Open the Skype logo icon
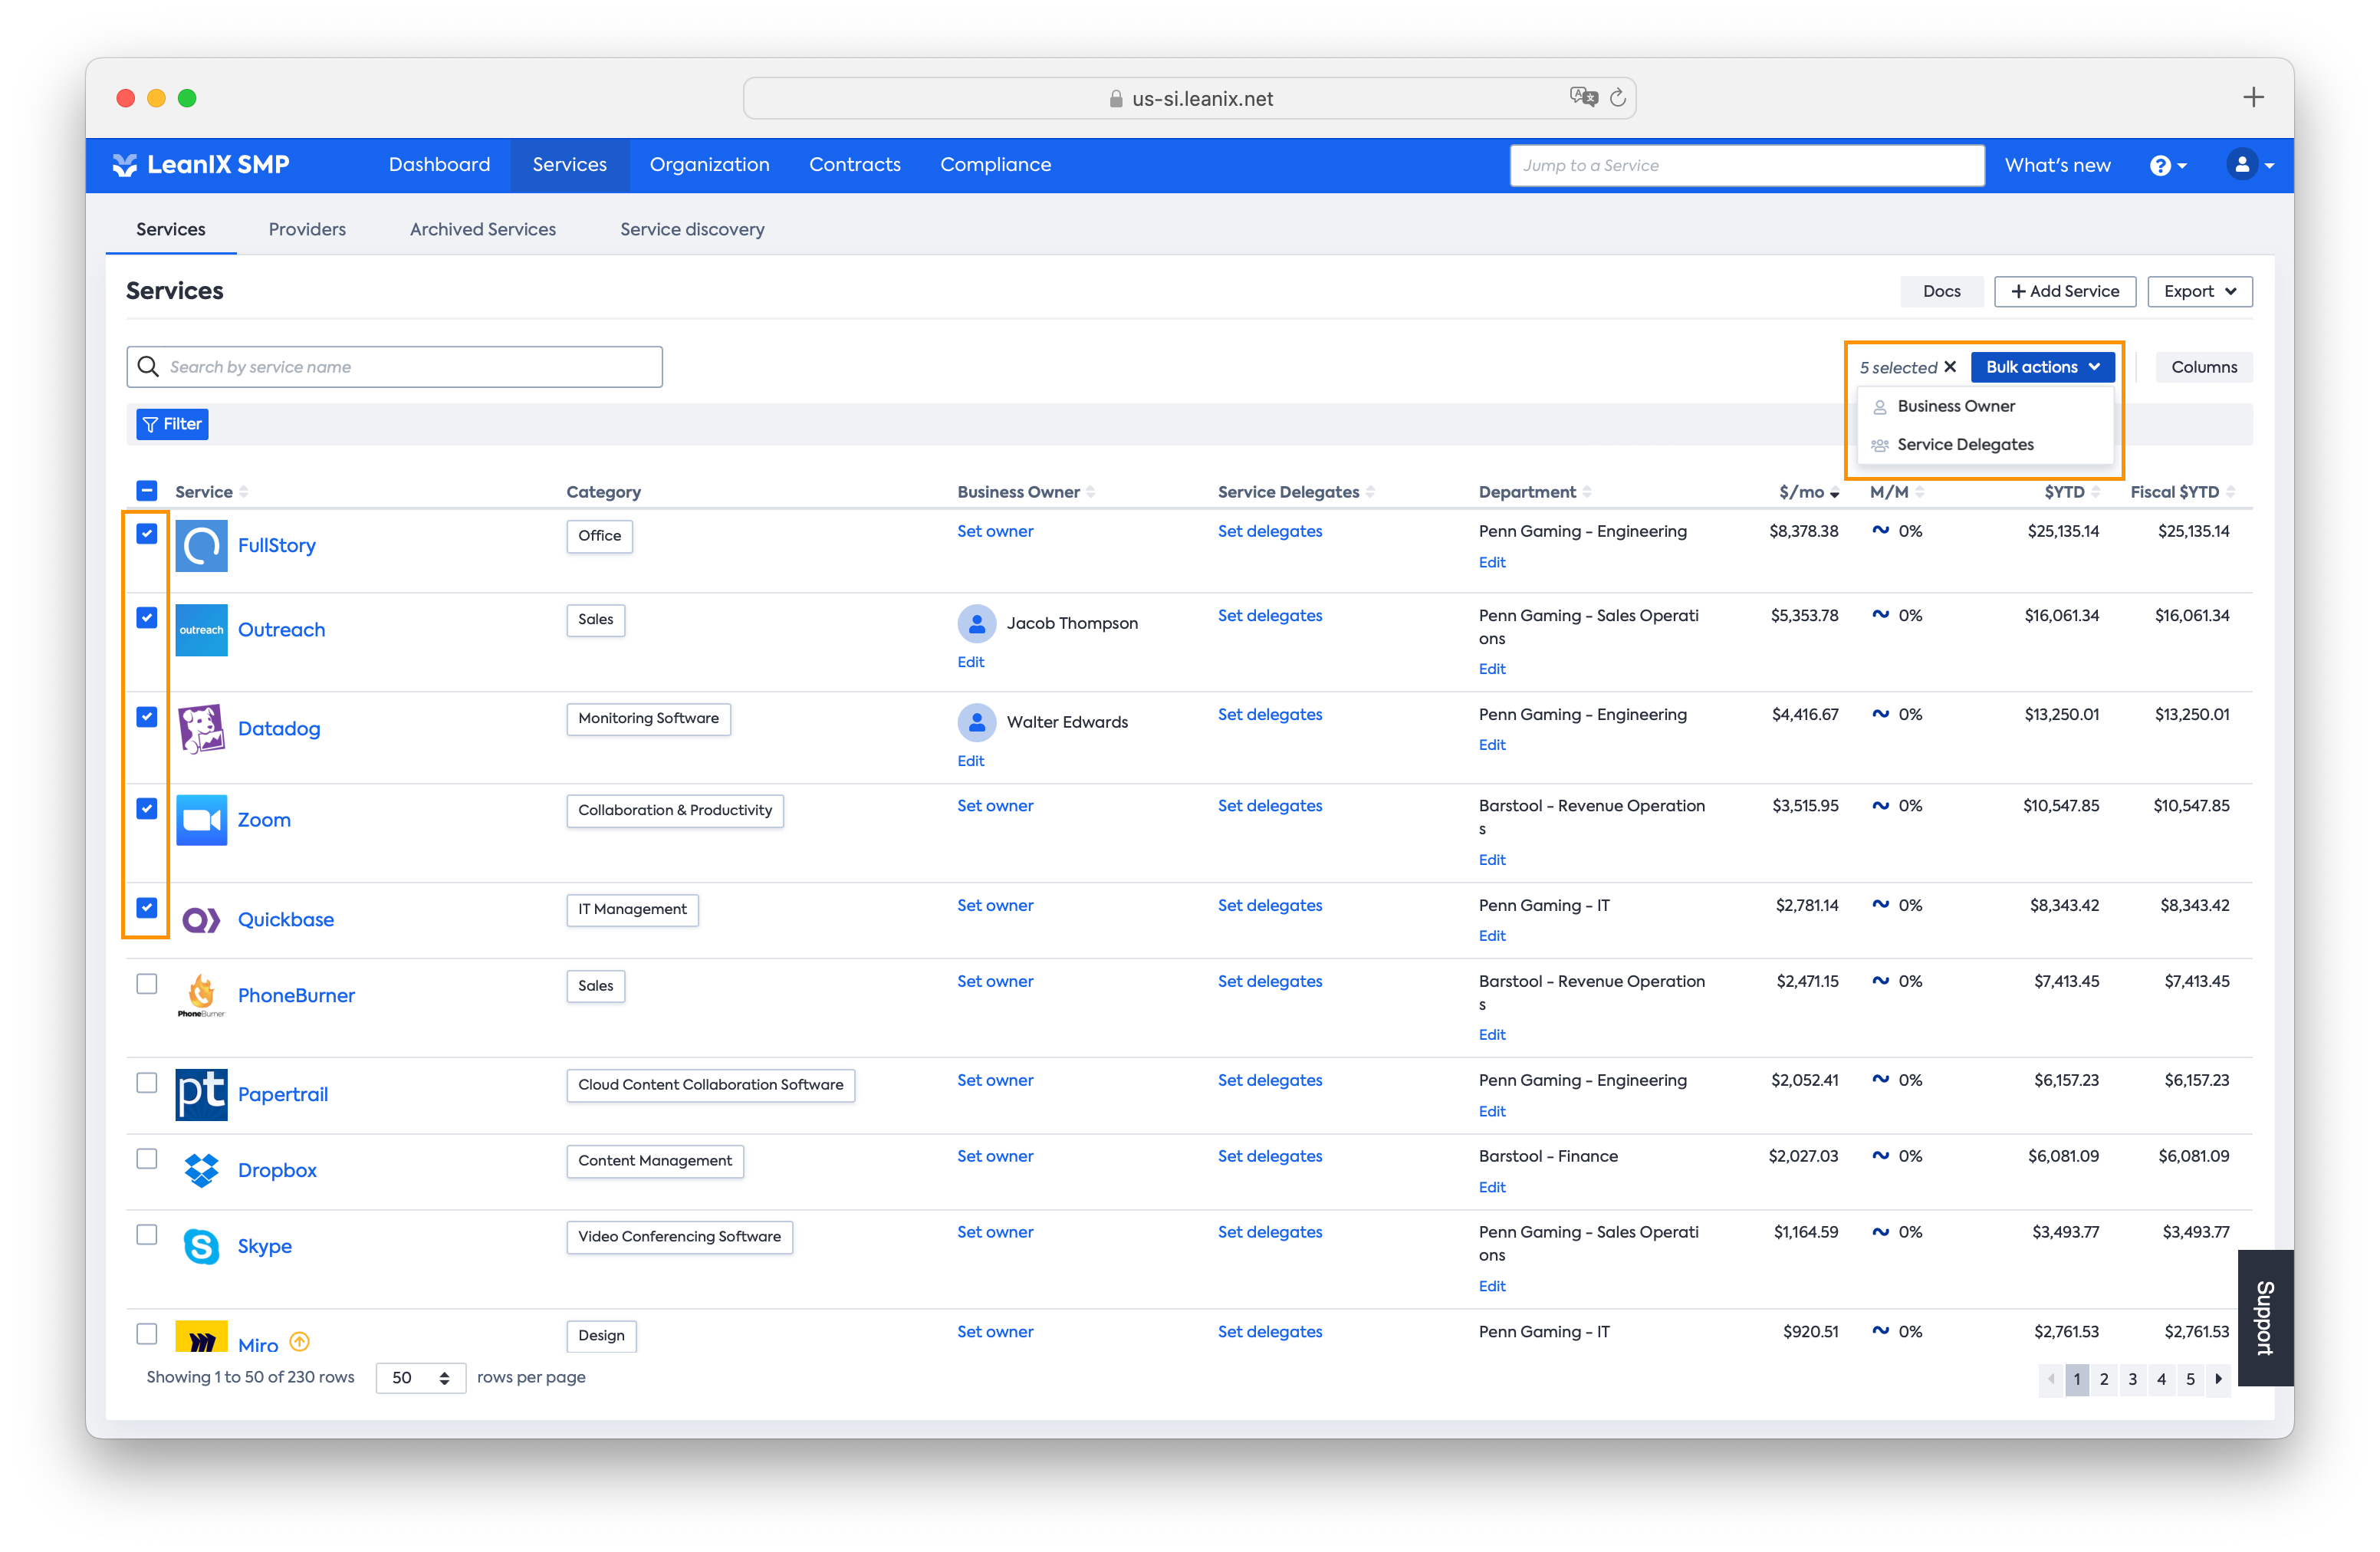This screenshot has height=1552, width=2380. pos(201,1246)
